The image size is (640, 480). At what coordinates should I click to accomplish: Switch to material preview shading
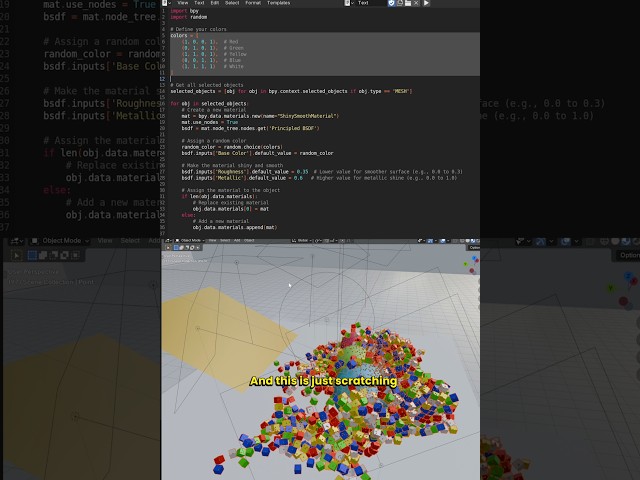tap(473, 240)
